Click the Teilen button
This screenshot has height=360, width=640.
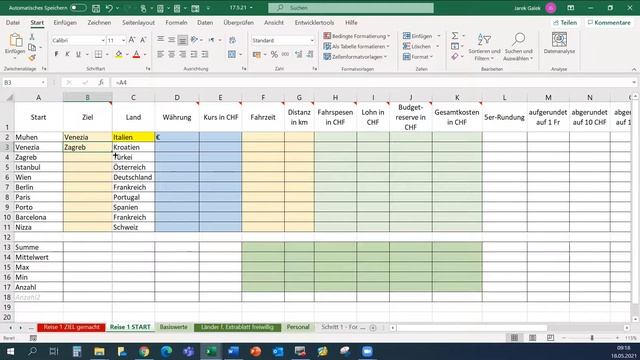tap(565, 22)
